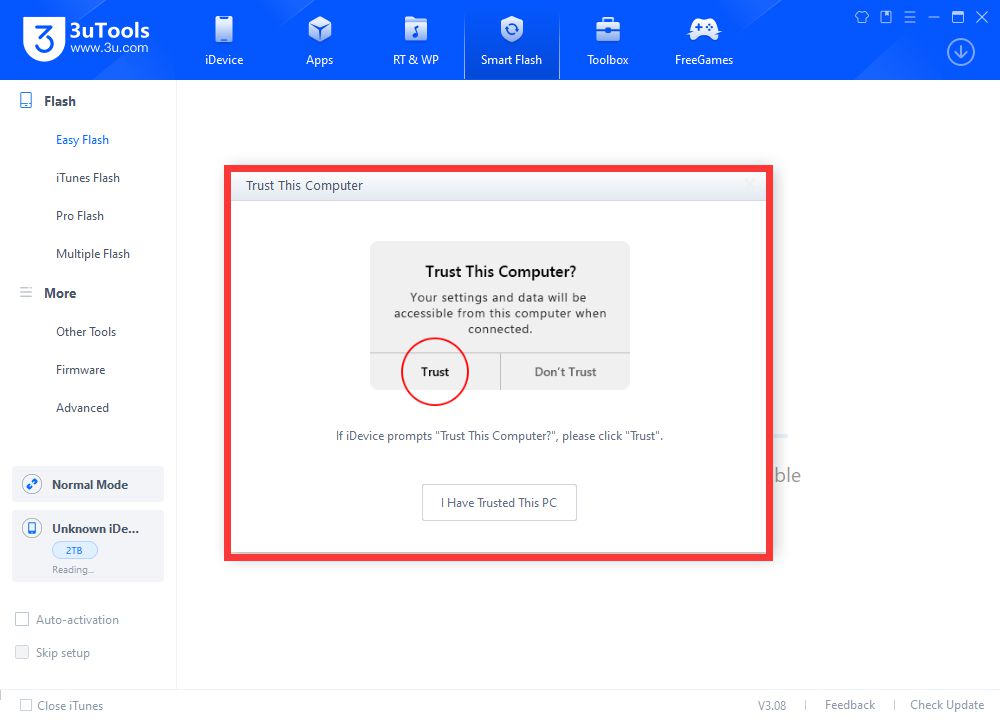Click the Flash section phone icon
Viewport: 1000px width, 720px height.
click(x=26, y=100)
